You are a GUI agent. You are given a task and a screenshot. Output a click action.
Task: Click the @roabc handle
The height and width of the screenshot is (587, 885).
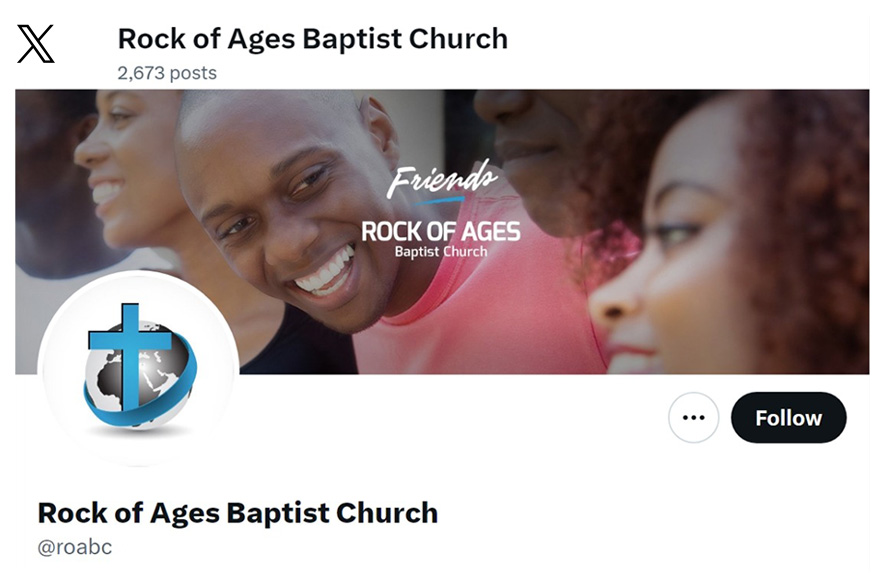(75, 547)
